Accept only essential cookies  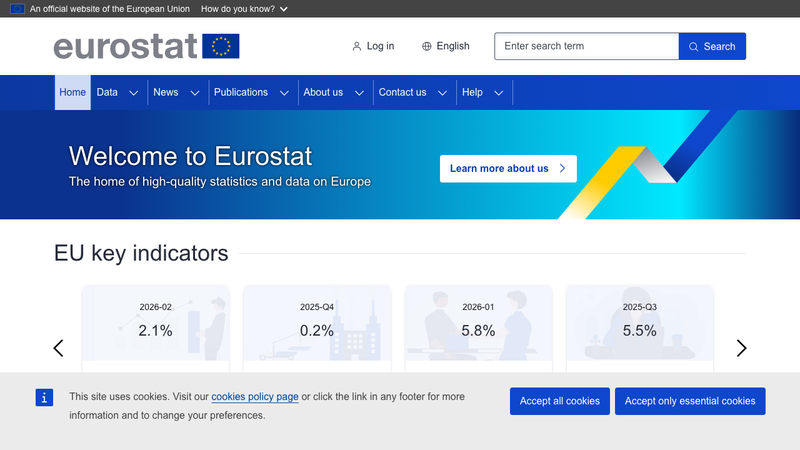[x=690, y=401]
